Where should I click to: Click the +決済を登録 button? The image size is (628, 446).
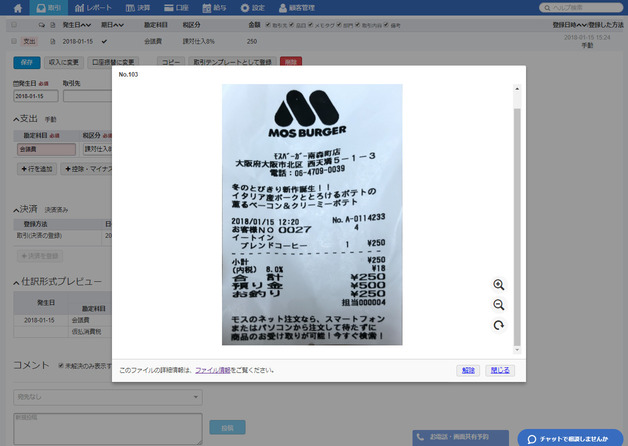40,256
